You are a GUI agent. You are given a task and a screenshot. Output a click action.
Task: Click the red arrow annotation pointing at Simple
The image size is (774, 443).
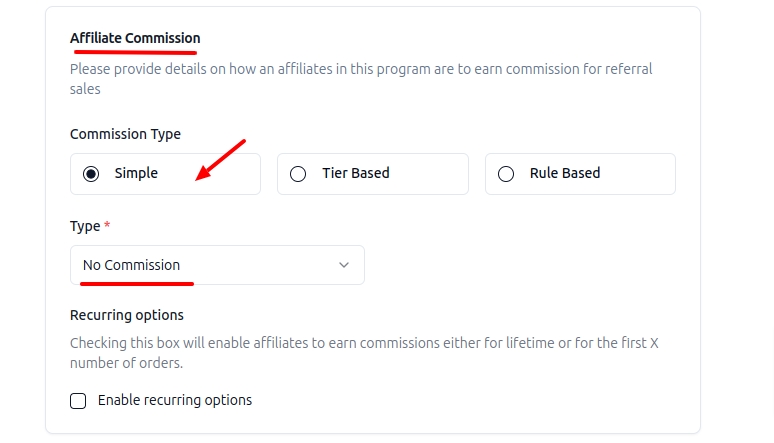220,160
